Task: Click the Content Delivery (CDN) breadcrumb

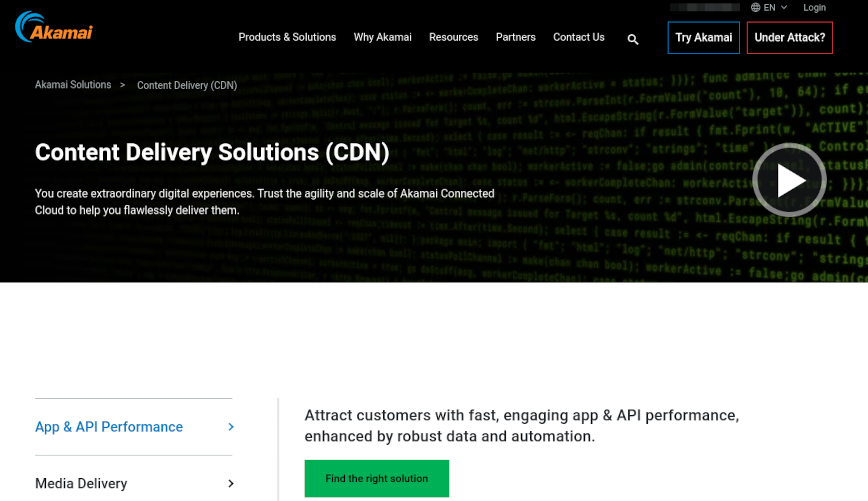Action: pyautogui.click(x=187, y=85)
